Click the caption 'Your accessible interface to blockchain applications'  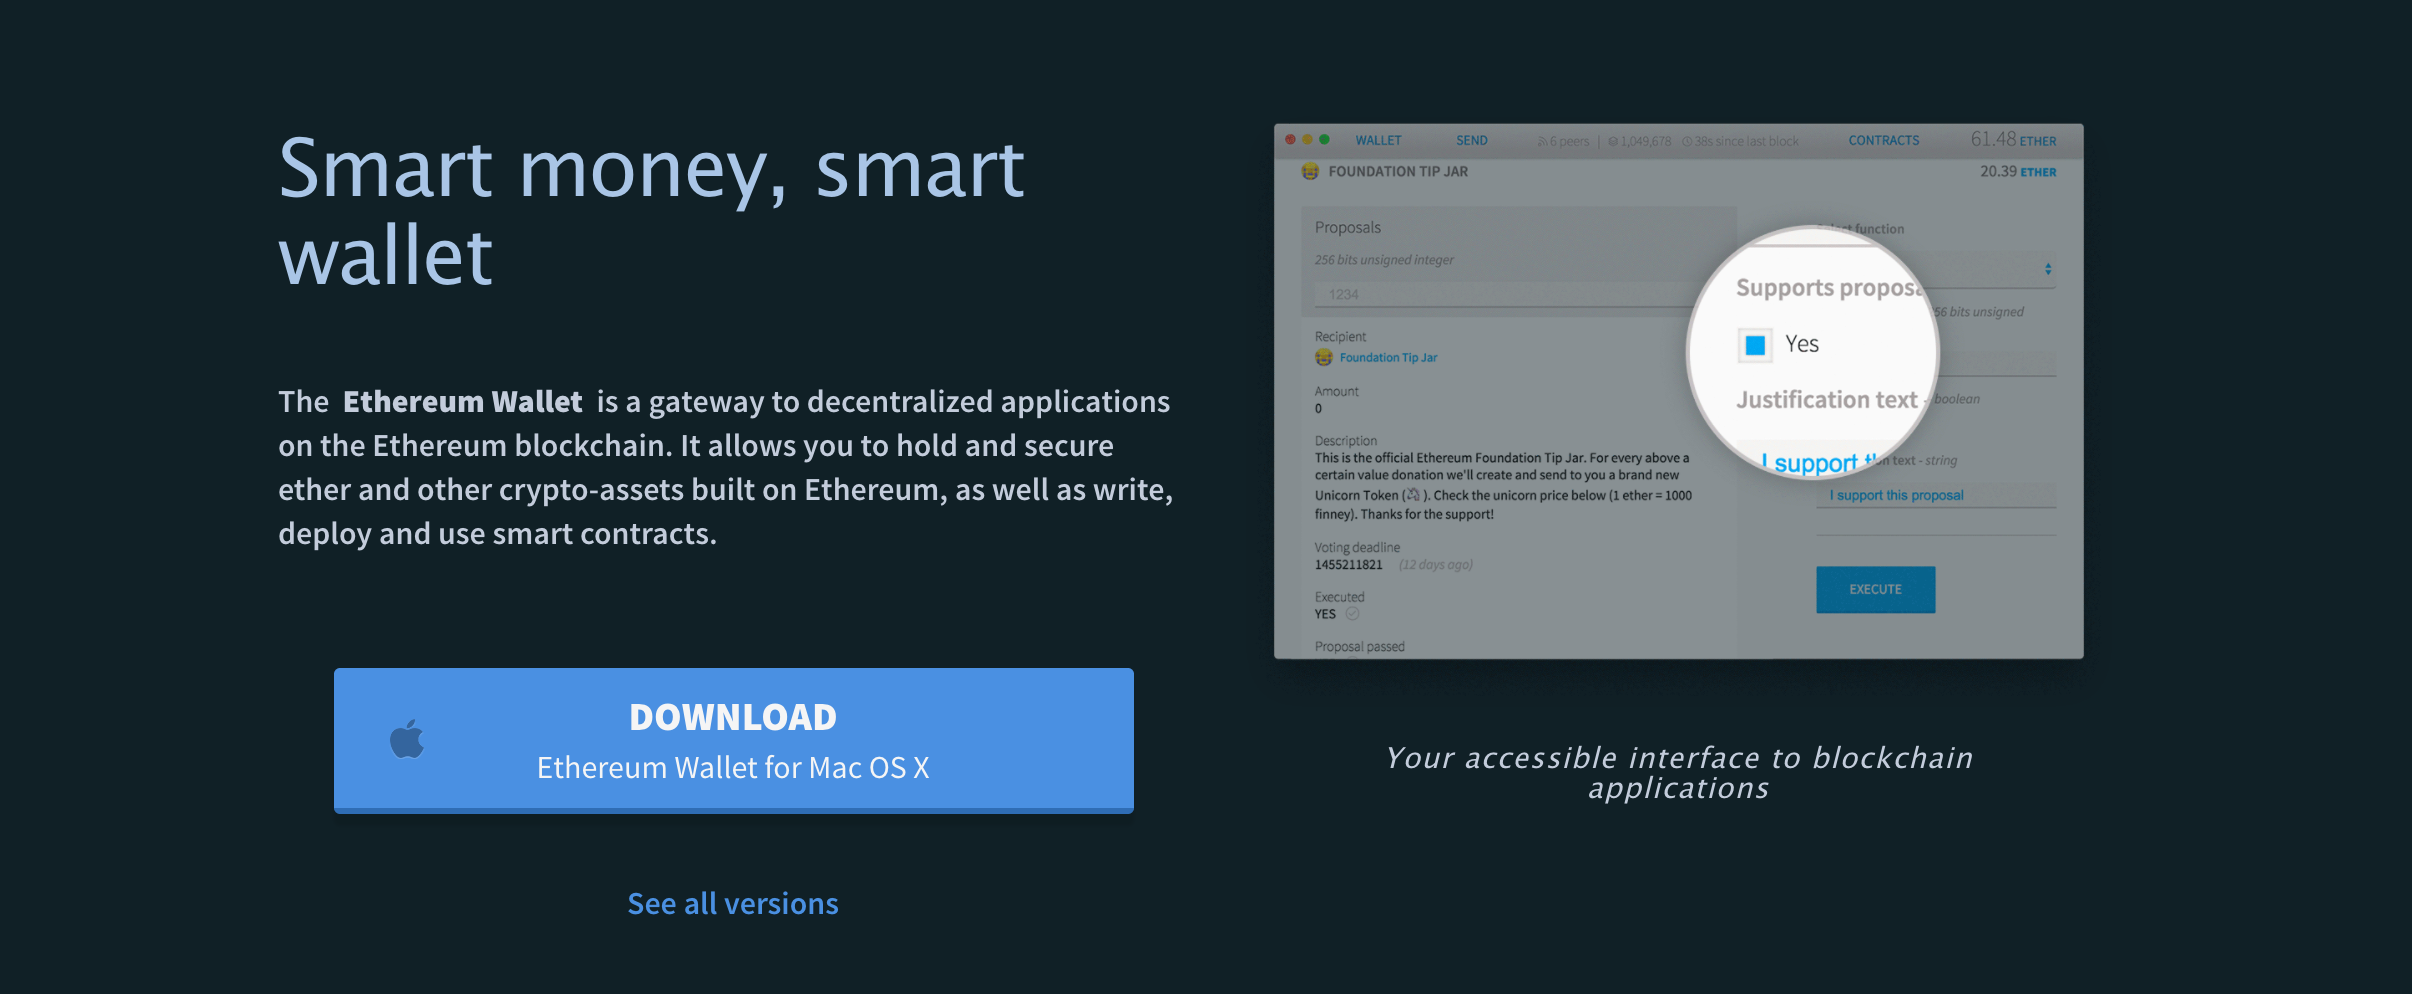click(1679, 773)
